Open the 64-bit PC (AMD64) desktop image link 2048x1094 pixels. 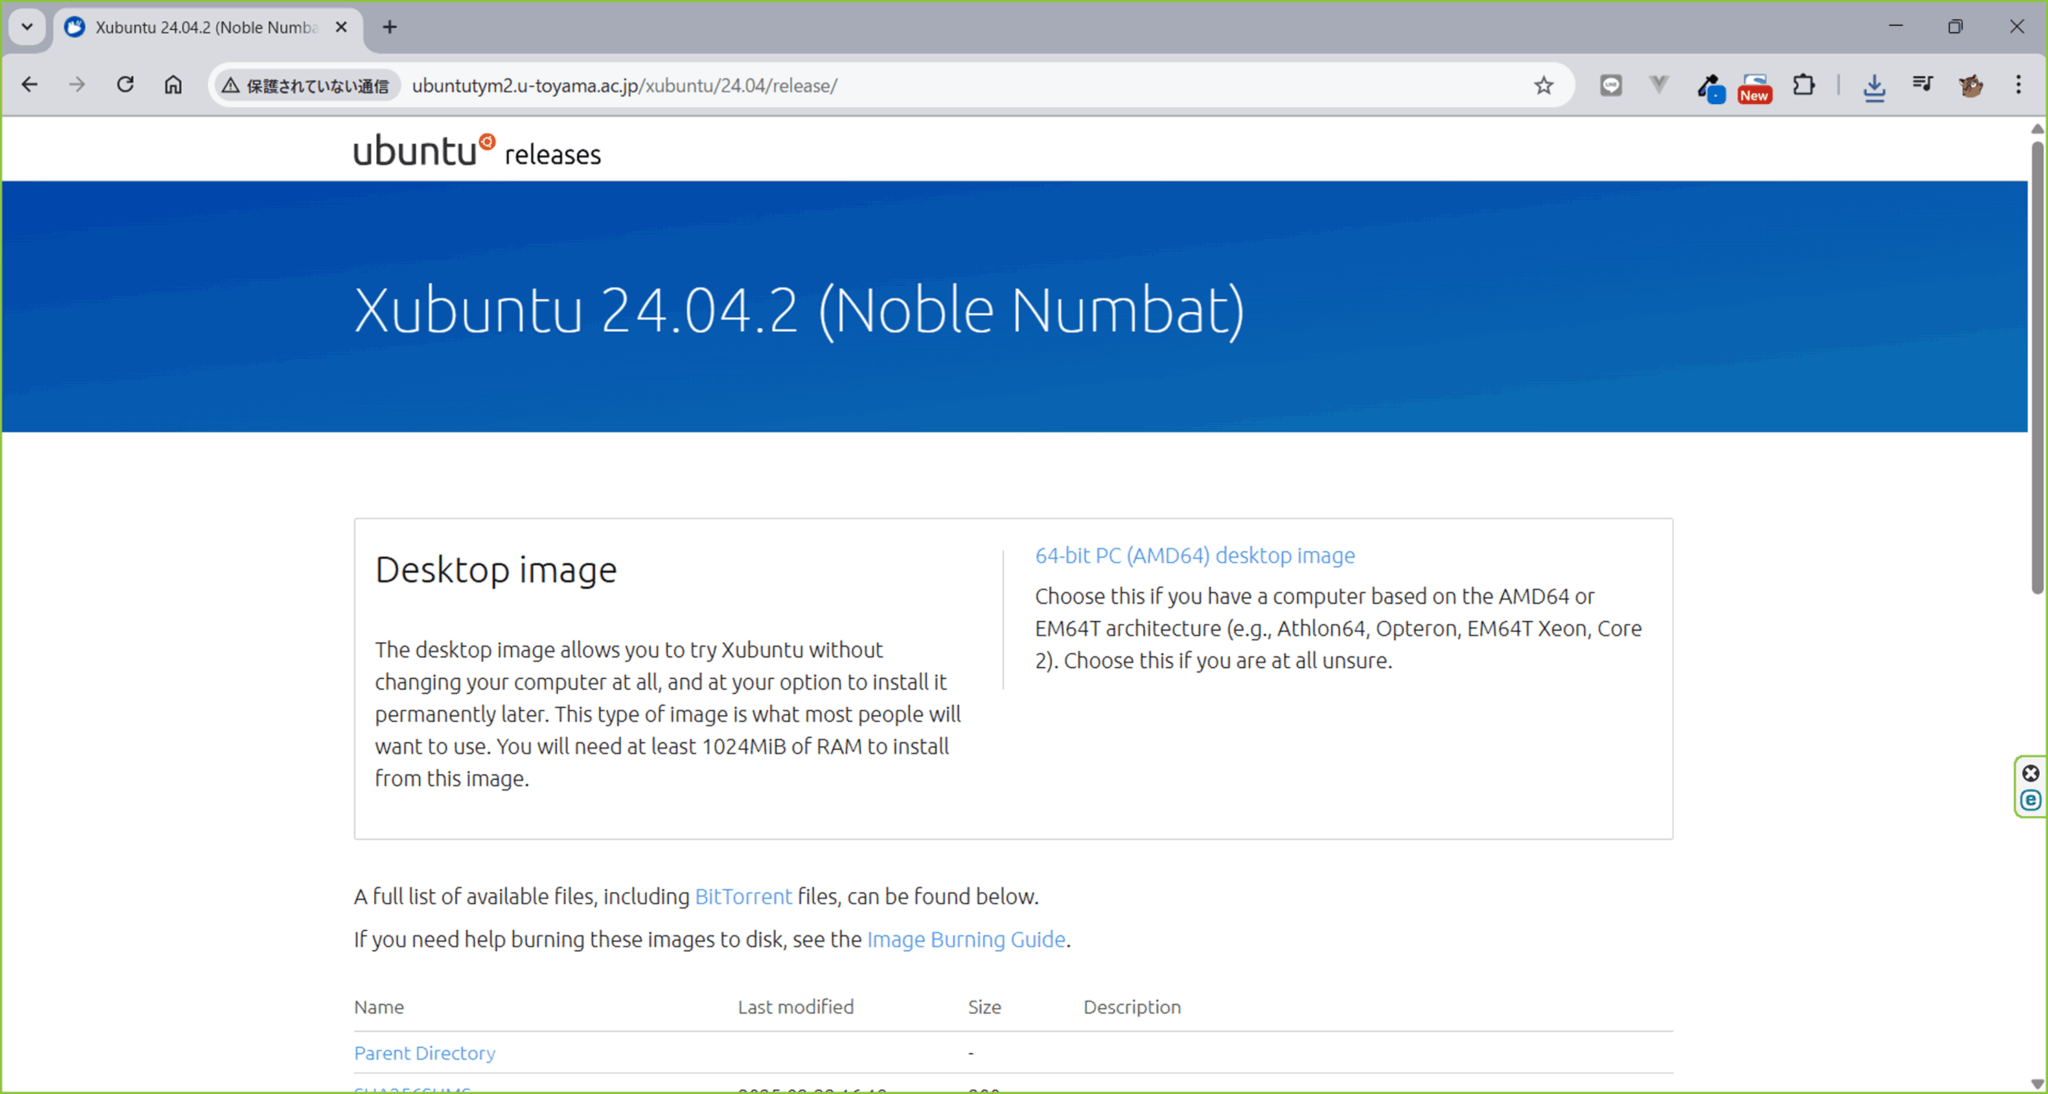pyautogui.click(x=1194, y=555)
